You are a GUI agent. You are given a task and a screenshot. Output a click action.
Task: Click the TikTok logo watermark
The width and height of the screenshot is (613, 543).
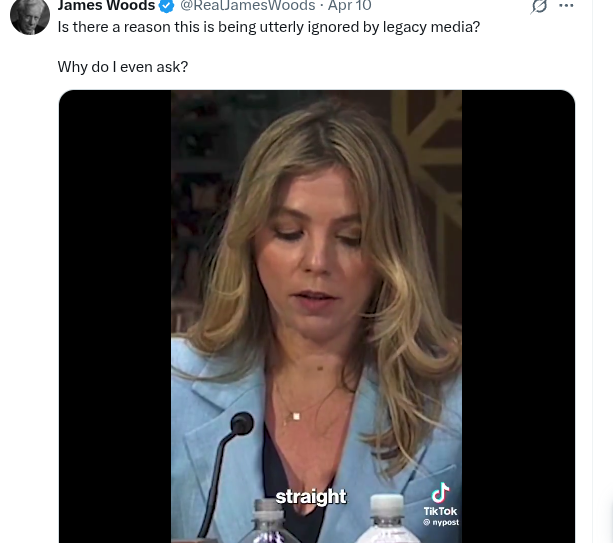click(440, 493)
